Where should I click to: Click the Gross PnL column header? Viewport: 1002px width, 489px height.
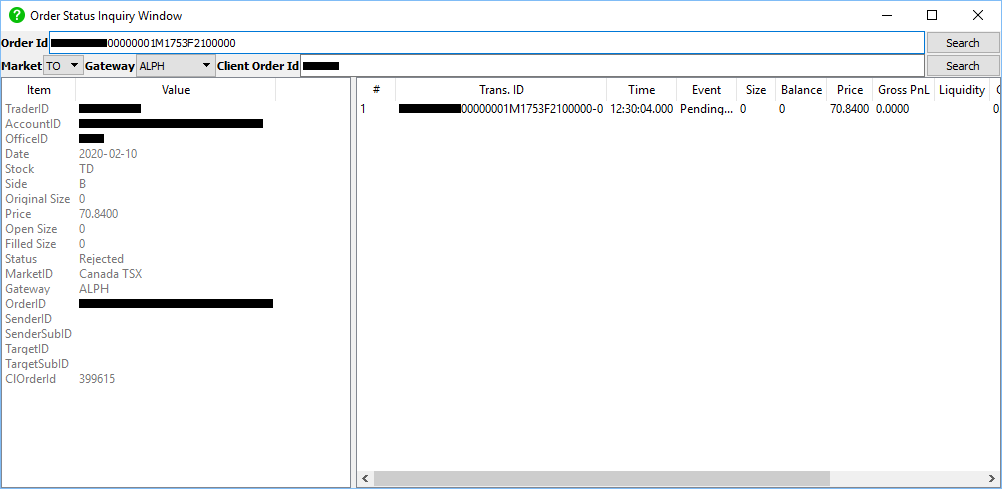pyautogui.click(x=904, y=90)
